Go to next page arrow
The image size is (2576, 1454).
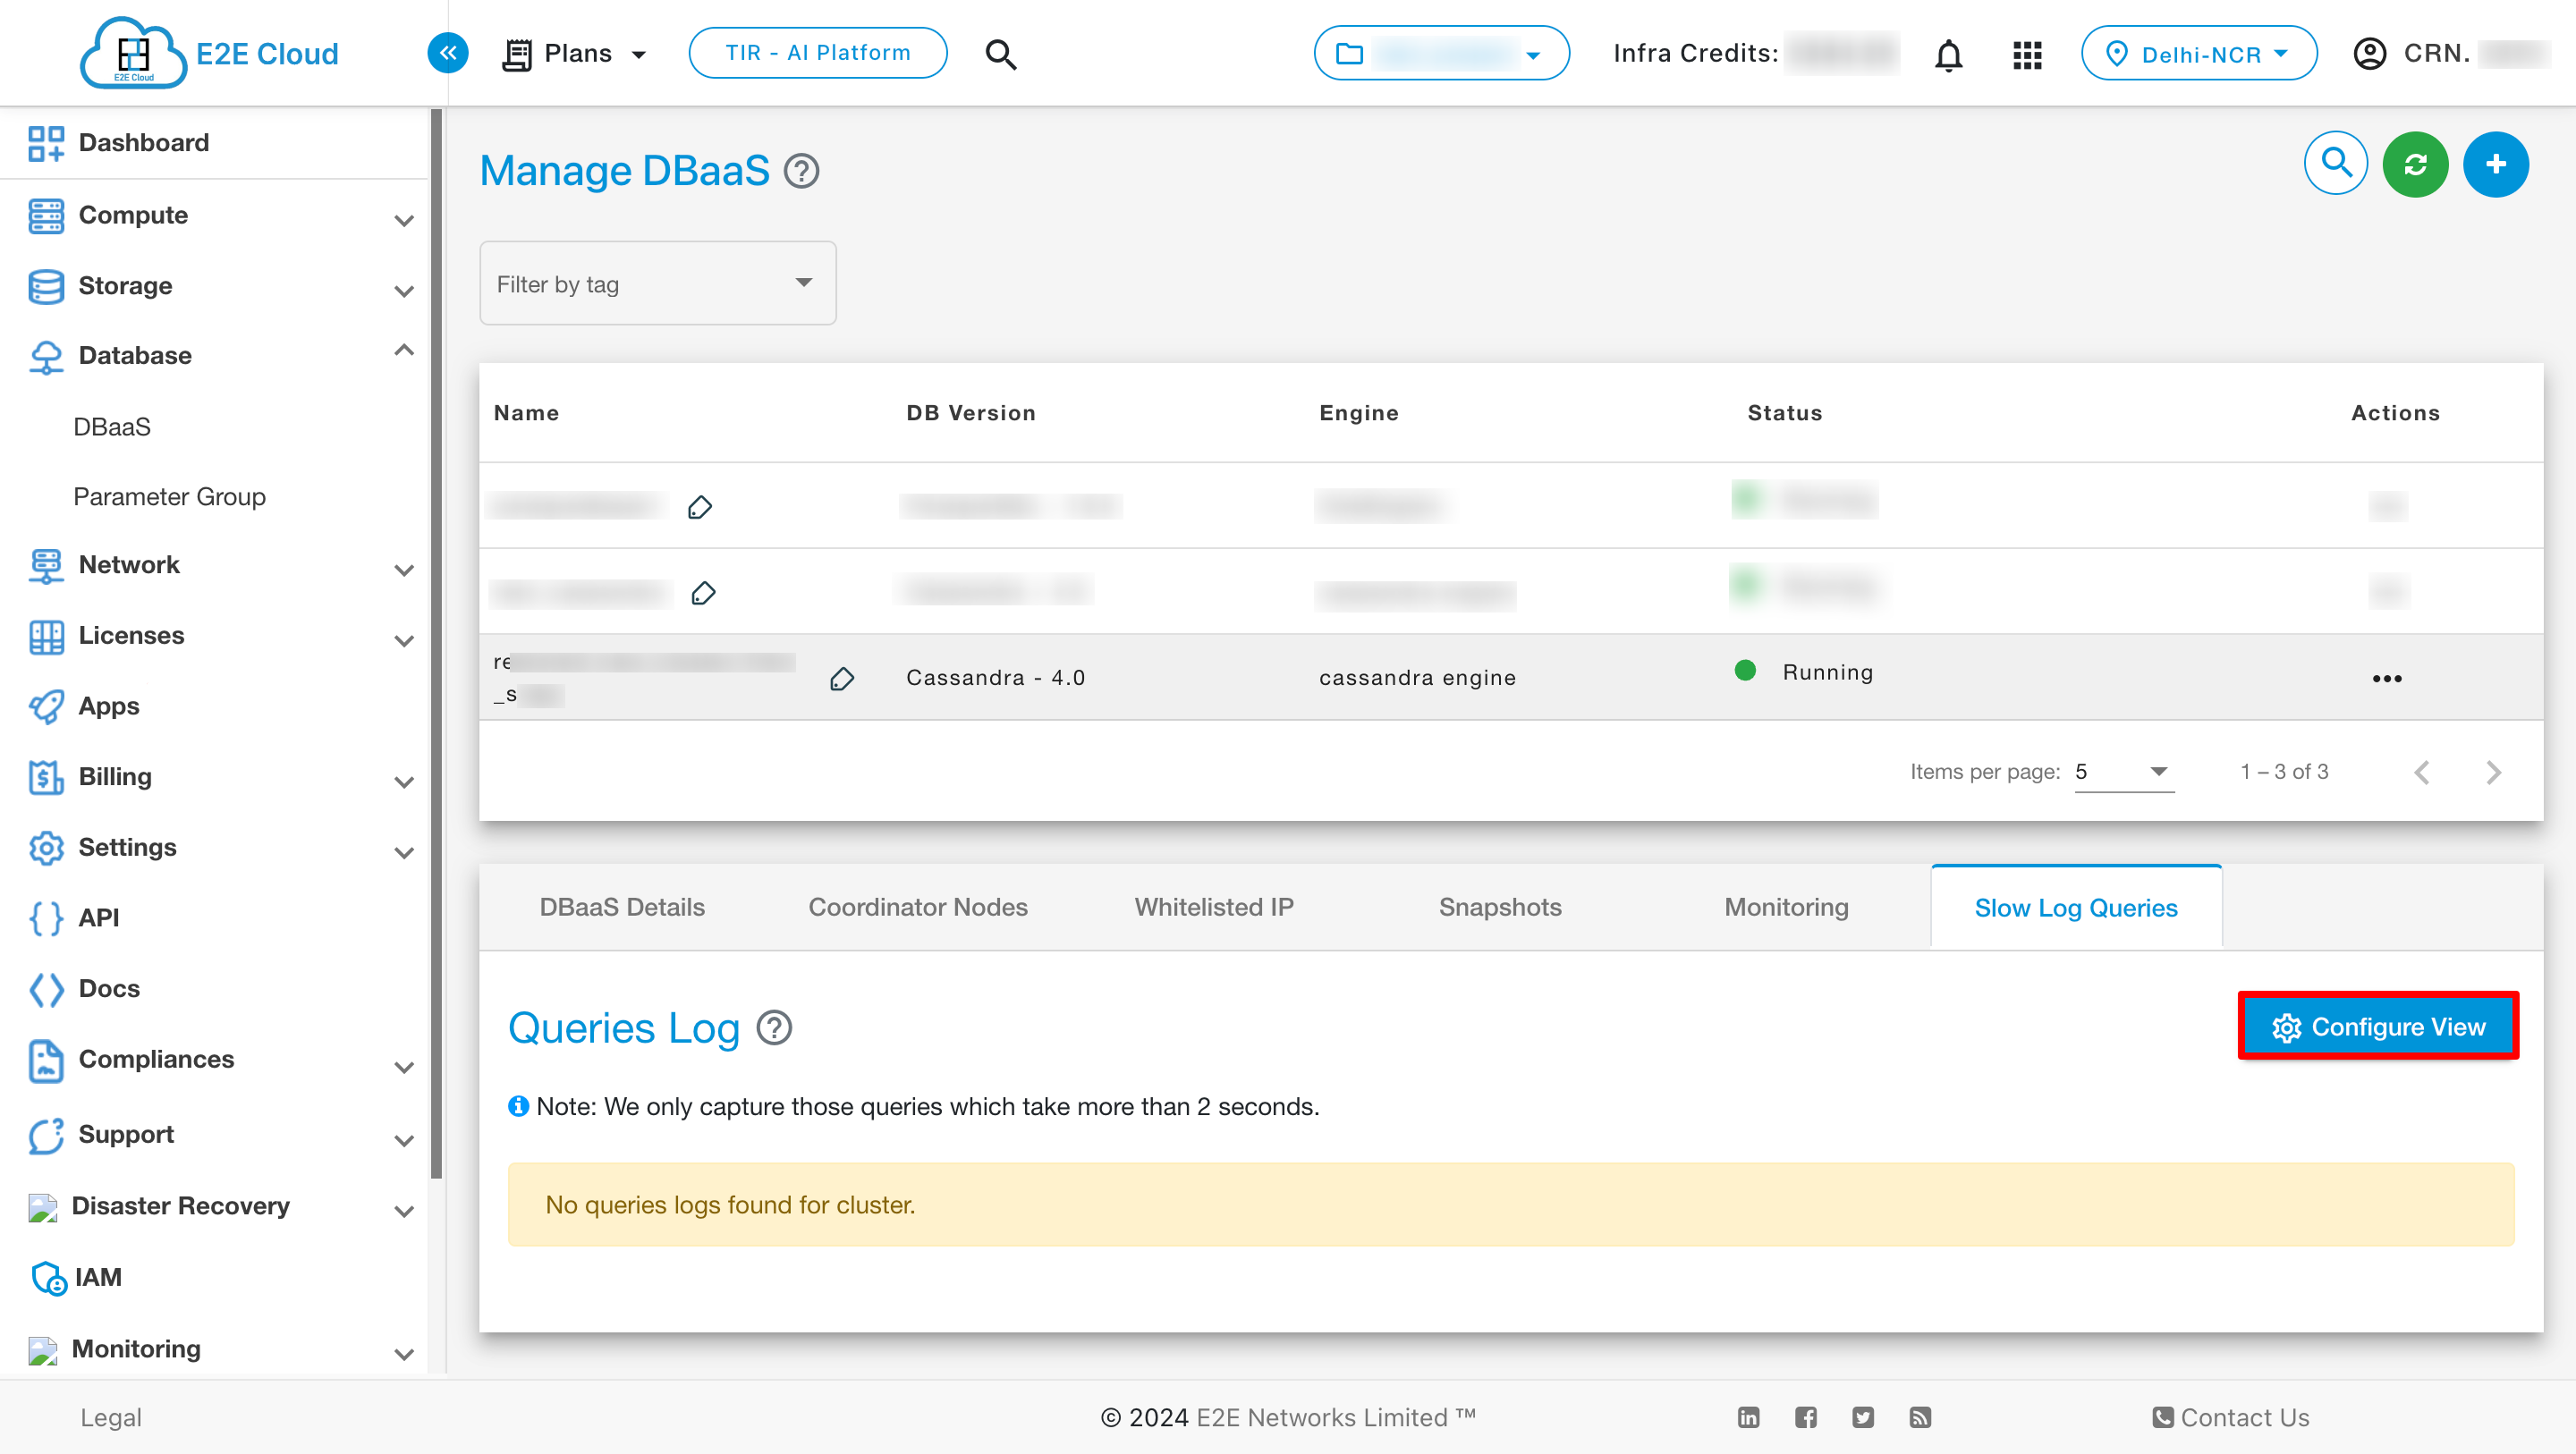coord(2493,772)
